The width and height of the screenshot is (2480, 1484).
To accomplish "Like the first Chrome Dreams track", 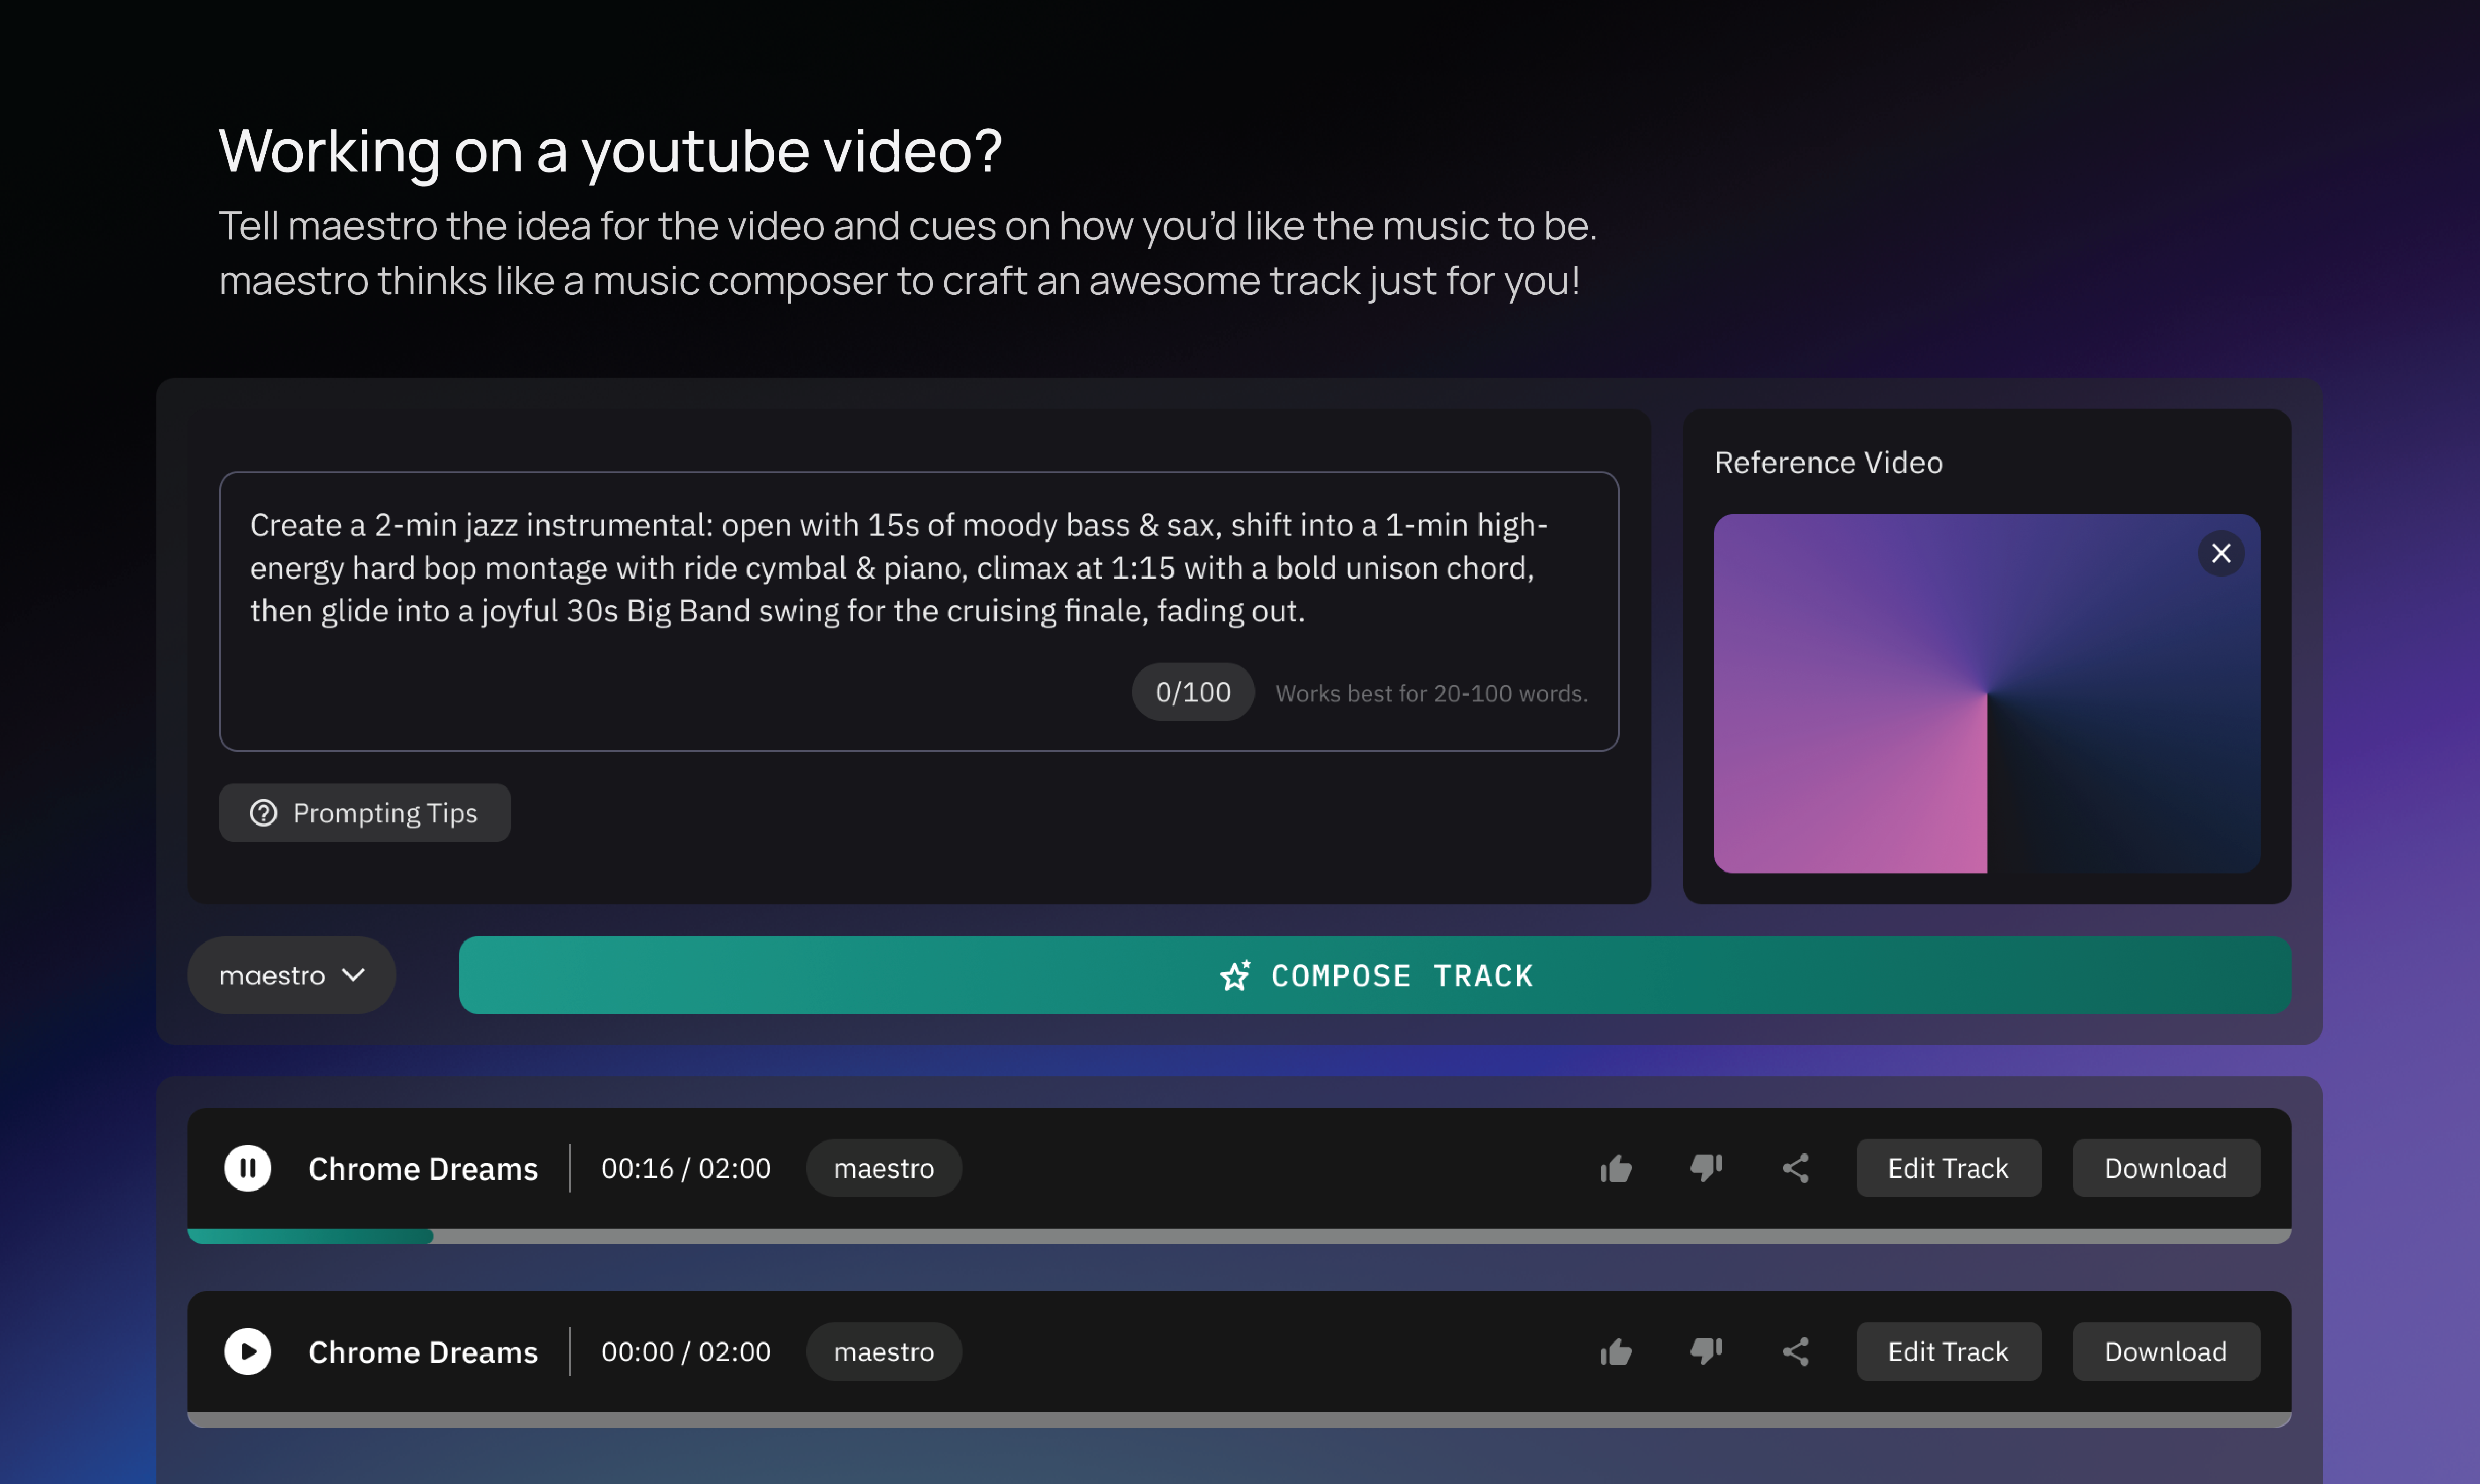I will pyautogui.click(x=1615, y=1168).
